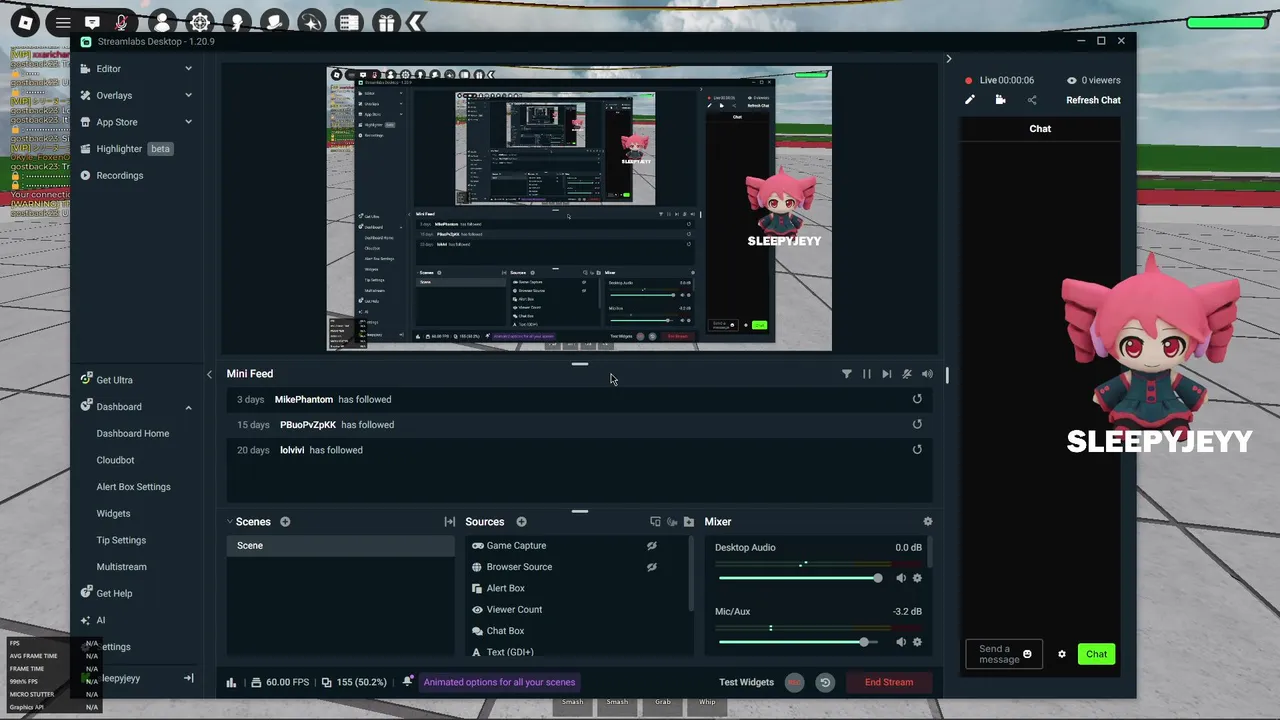1280x720 pixels.
Task: Mute Mic/Aux speaker icon
Action: [901, 642]
